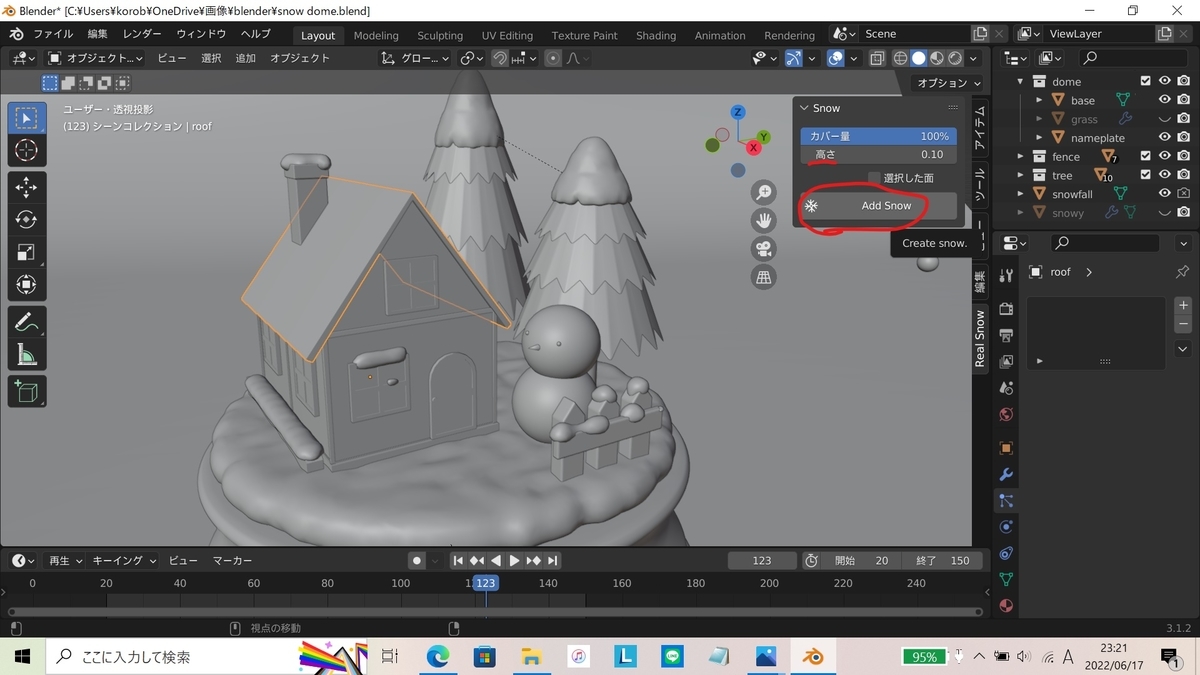Open the Physics properties tab
1200x675 pixels.
(1006, 527)
